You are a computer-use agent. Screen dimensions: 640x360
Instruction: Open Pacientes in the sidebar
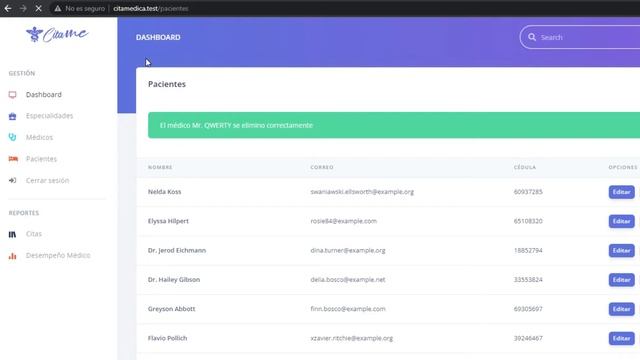tap(41, 159)
